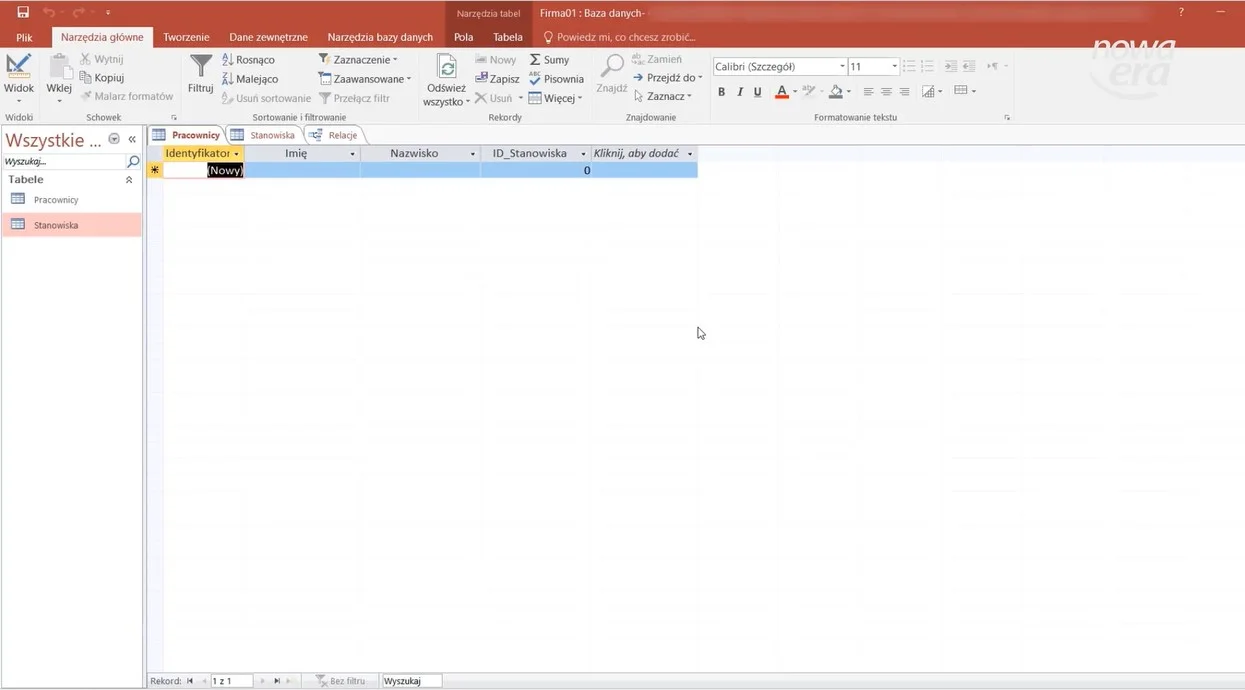1245x690 pixels.
Task: Click the Odśwież wszystko refresh icon
Action: coord(446,68)
